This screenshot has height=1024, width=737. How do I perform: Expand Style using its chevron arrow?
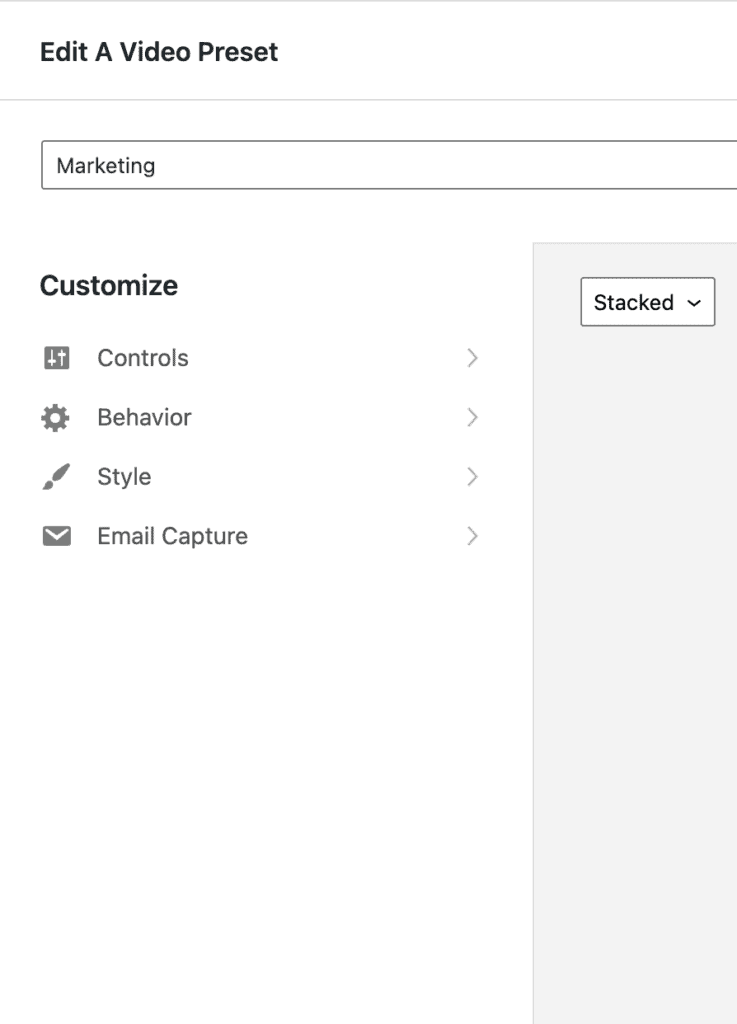click(x=473, y=477)
